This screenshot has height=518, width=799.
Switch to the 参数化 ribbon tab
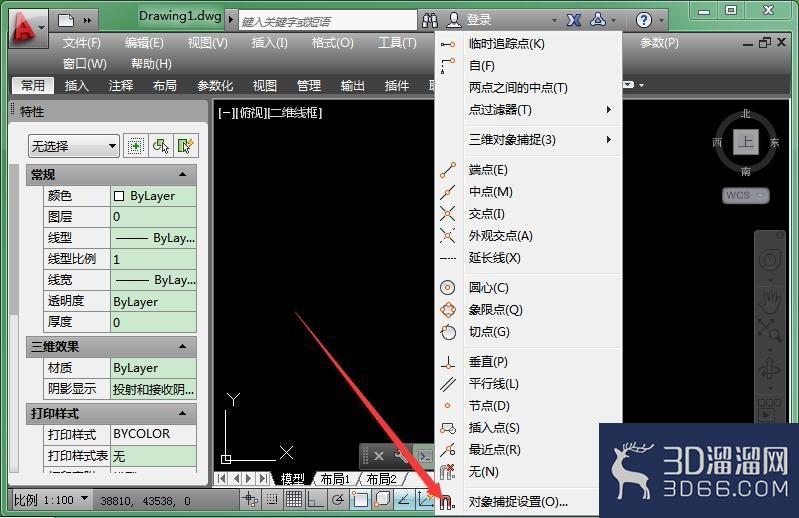[215, 86]
